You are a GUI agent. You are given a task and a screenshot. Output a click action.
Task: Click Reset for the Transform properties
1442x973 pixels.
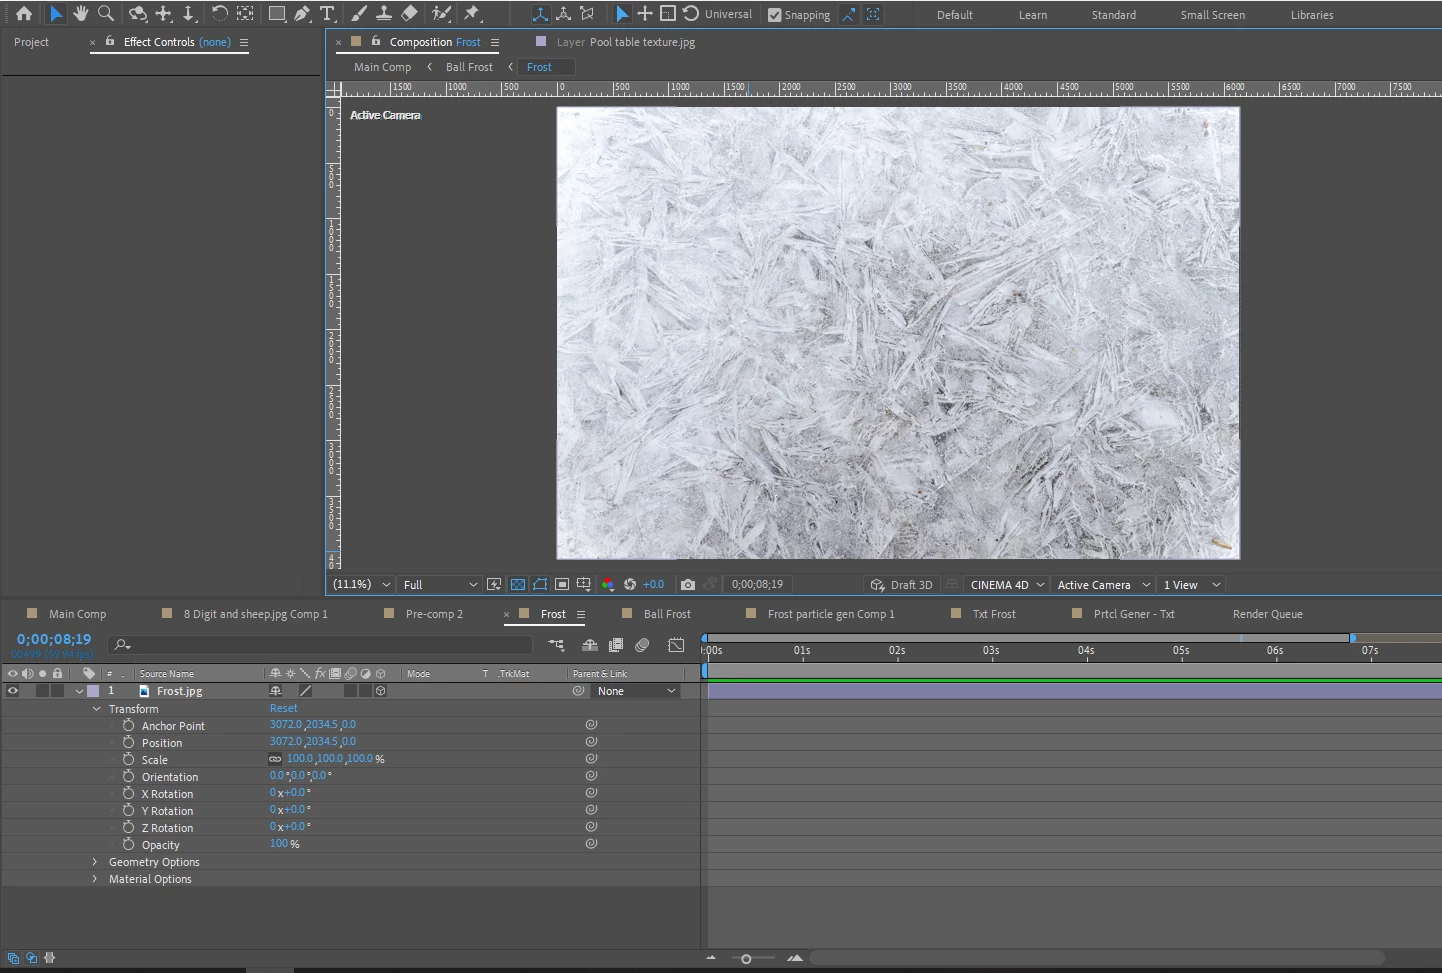click(283, 708)
